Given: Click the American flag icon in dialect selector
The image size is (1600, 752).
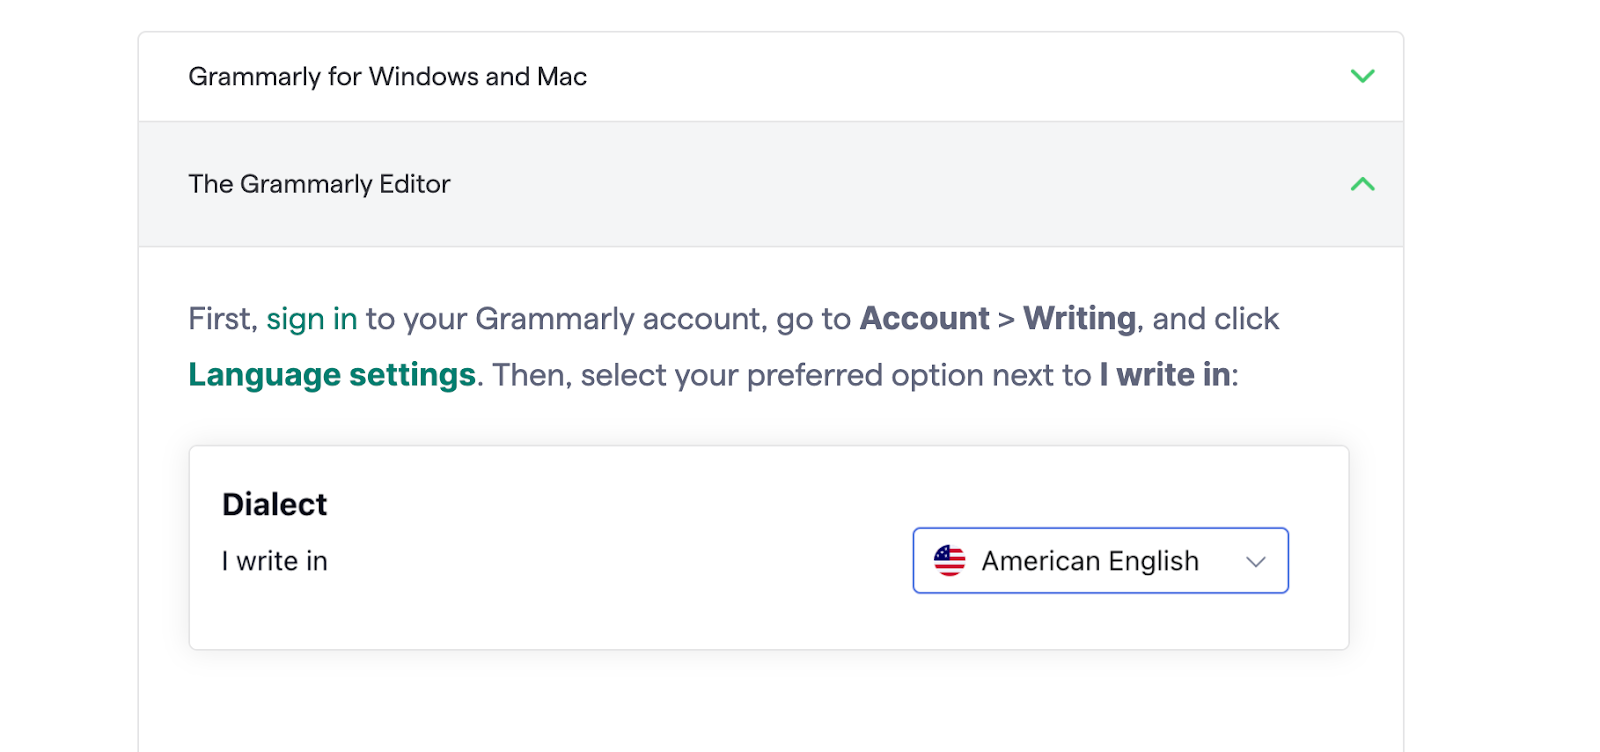Looking at the screenshot, I should click(949, 561).
